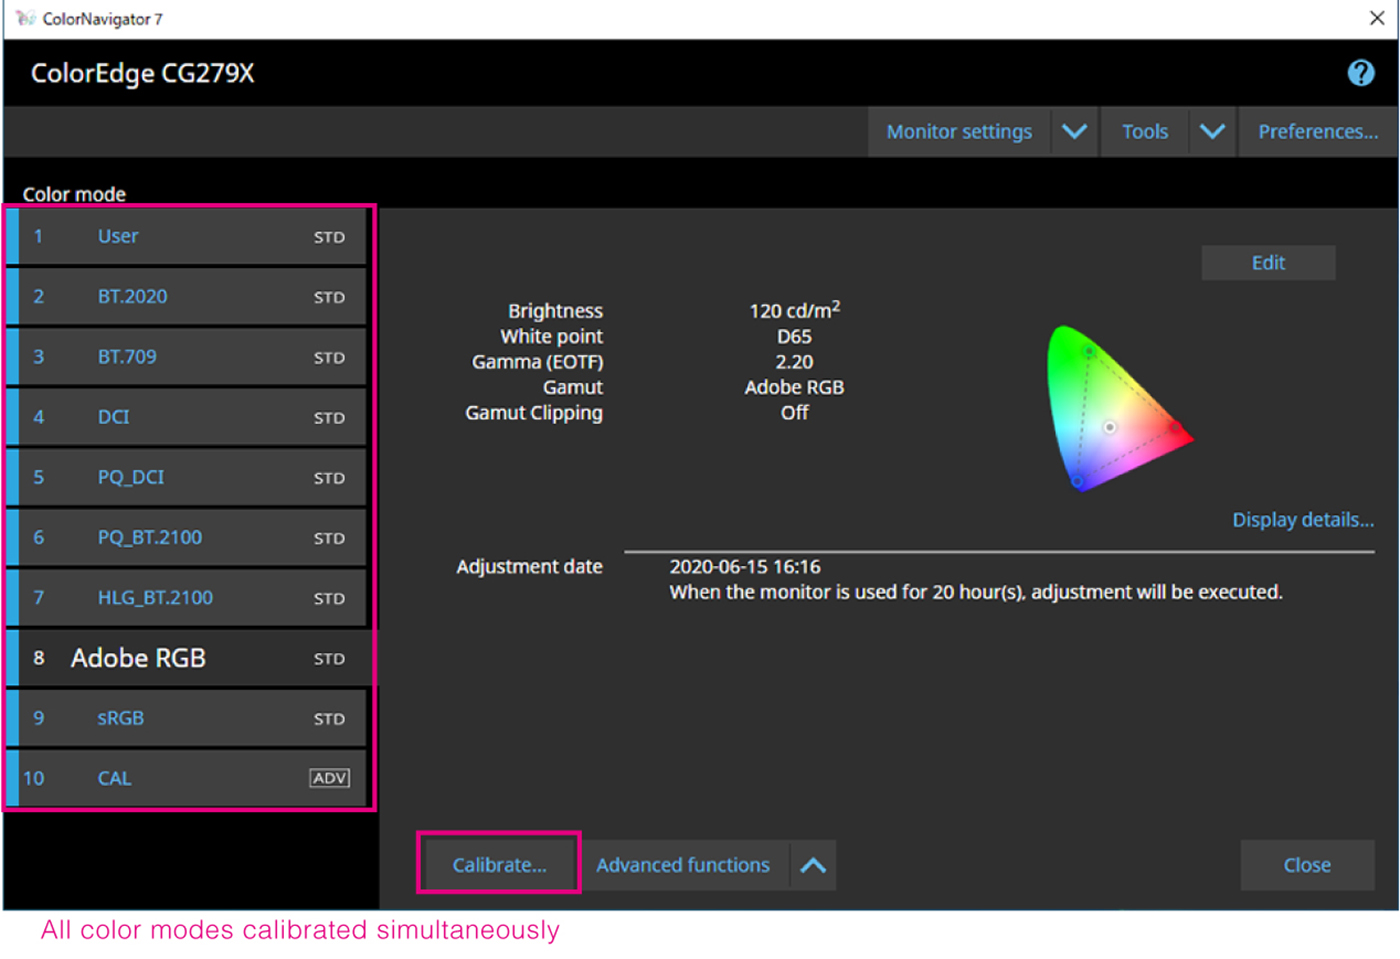
Task: Click the ADV badge on the CAL row
Action: click(x=329, y=778)
